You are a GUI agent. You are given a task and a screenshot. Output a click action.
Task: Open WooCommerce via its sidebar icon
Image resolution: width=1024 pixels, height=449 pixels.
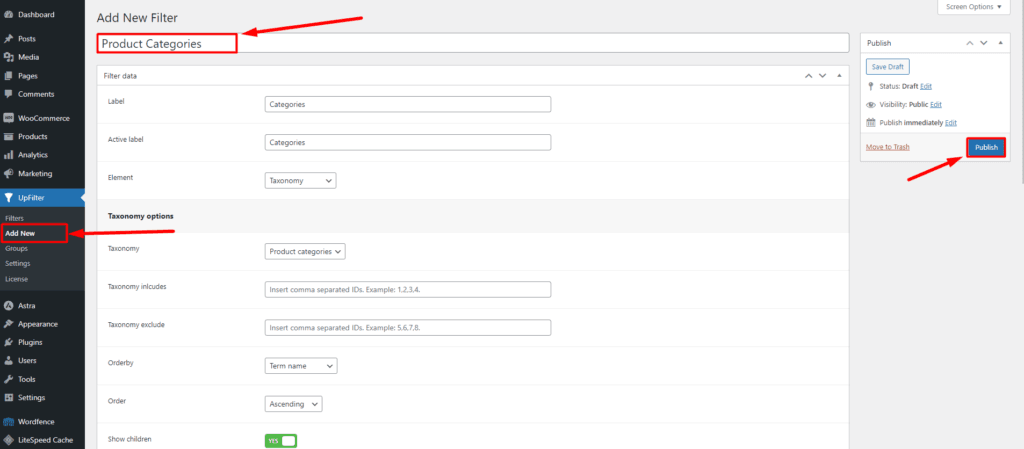pyautogui.click(x=9, y=118)
